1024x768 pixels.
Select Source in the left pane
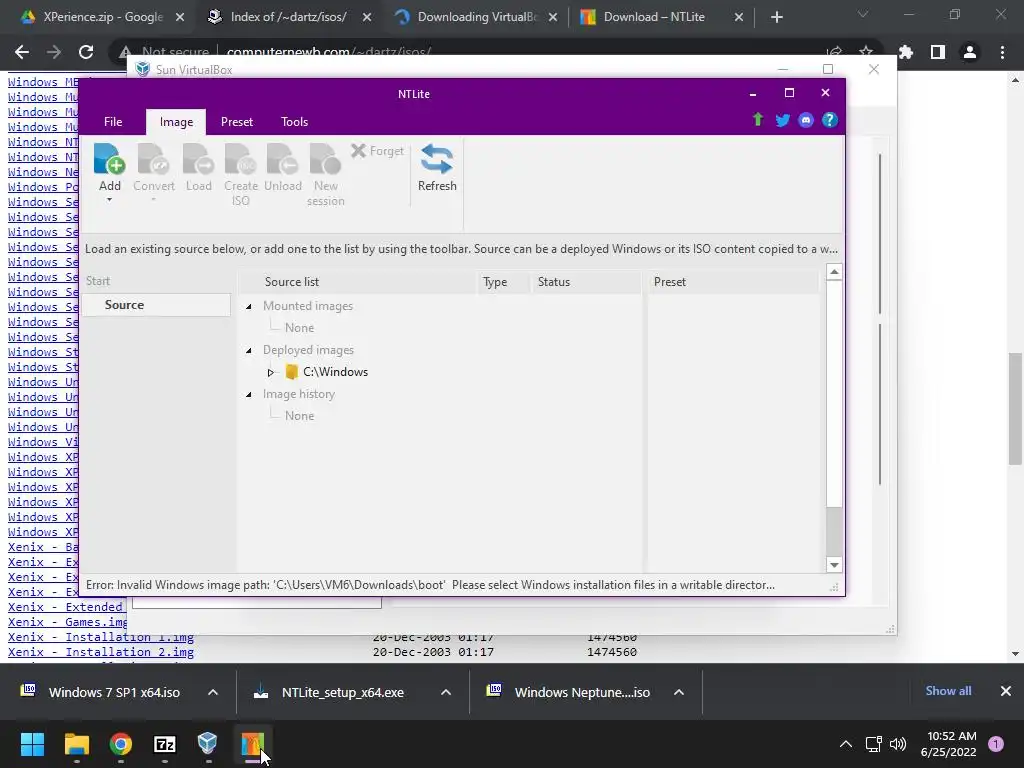click(156, 305)
